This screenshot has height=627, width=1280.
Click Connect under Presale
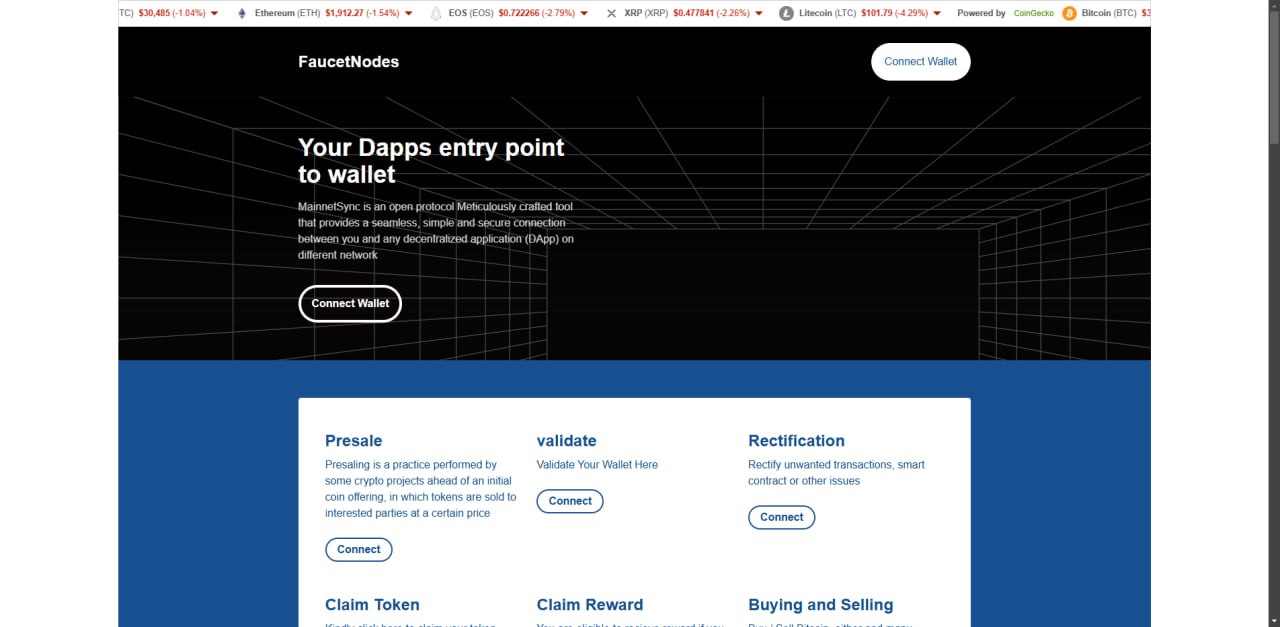click(x=358, y=549)
